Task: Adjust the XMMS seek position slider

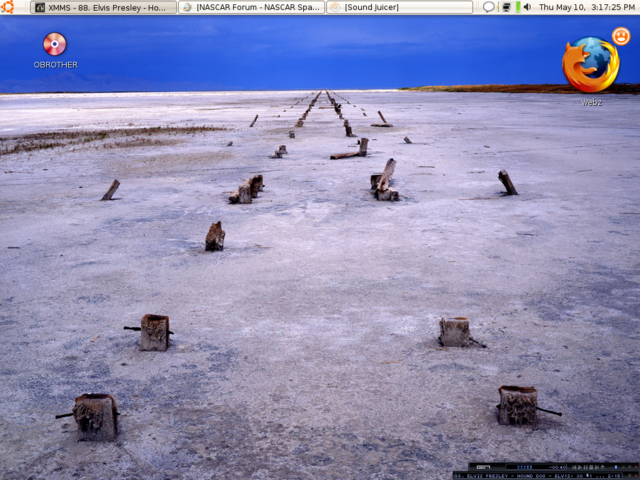Action: 616,467
